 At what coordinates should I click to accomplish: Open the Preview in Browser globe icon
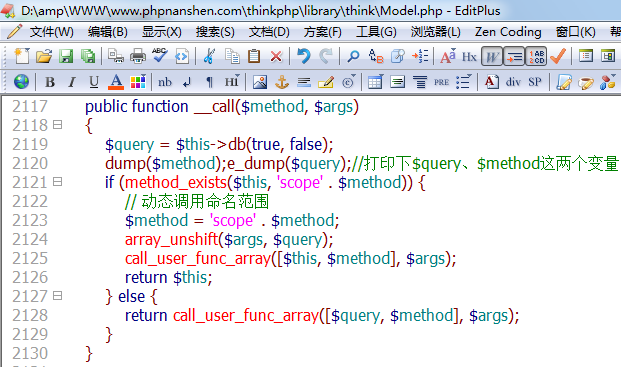click(x=21, y=82)
